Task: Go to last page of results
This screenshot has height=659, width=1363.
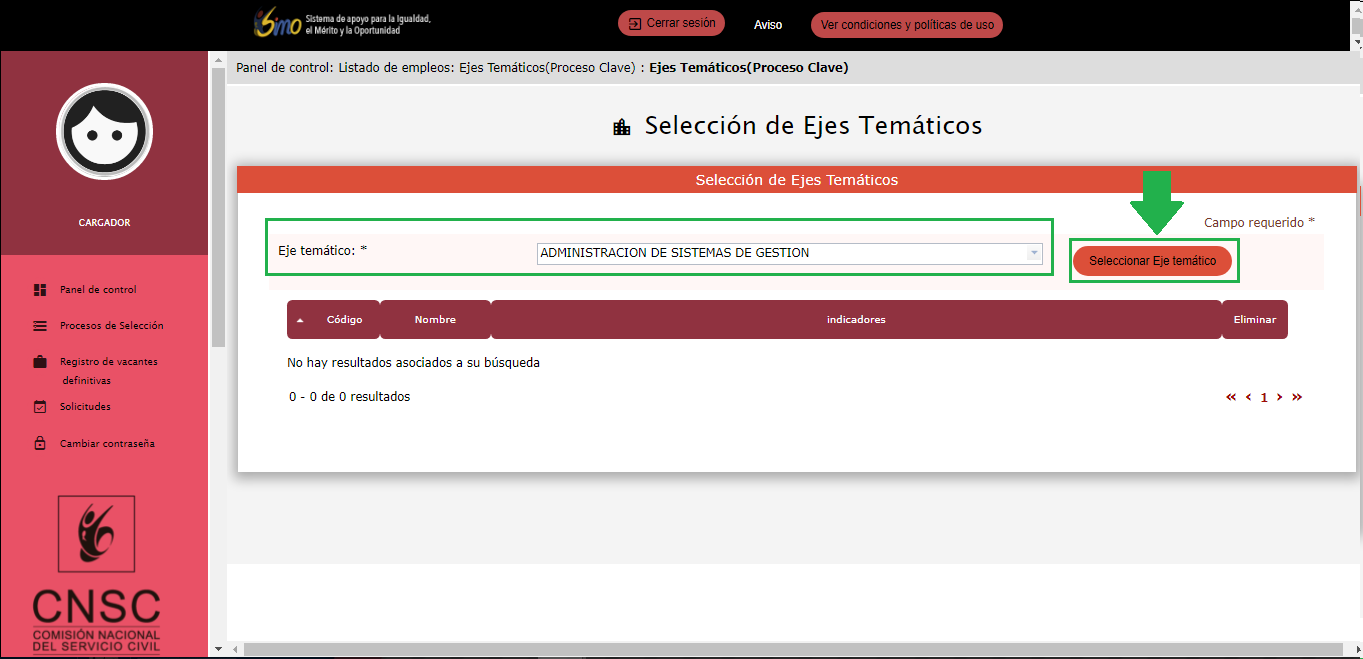Action: [x=1297, y=397]
